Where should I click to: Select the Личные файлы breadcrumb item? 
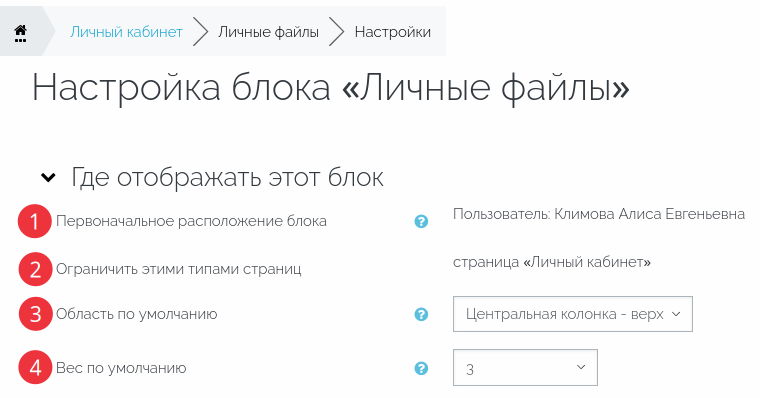(x=269, y=32)
